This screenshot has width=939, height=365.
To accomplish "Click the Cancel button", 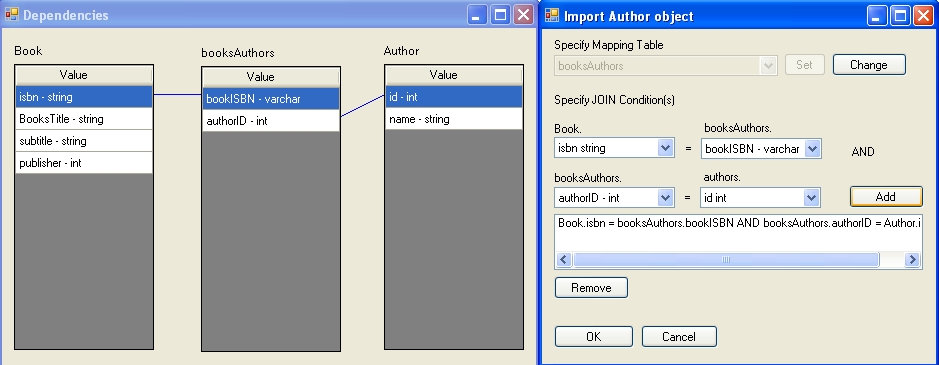I will click(x=679, y=337).
